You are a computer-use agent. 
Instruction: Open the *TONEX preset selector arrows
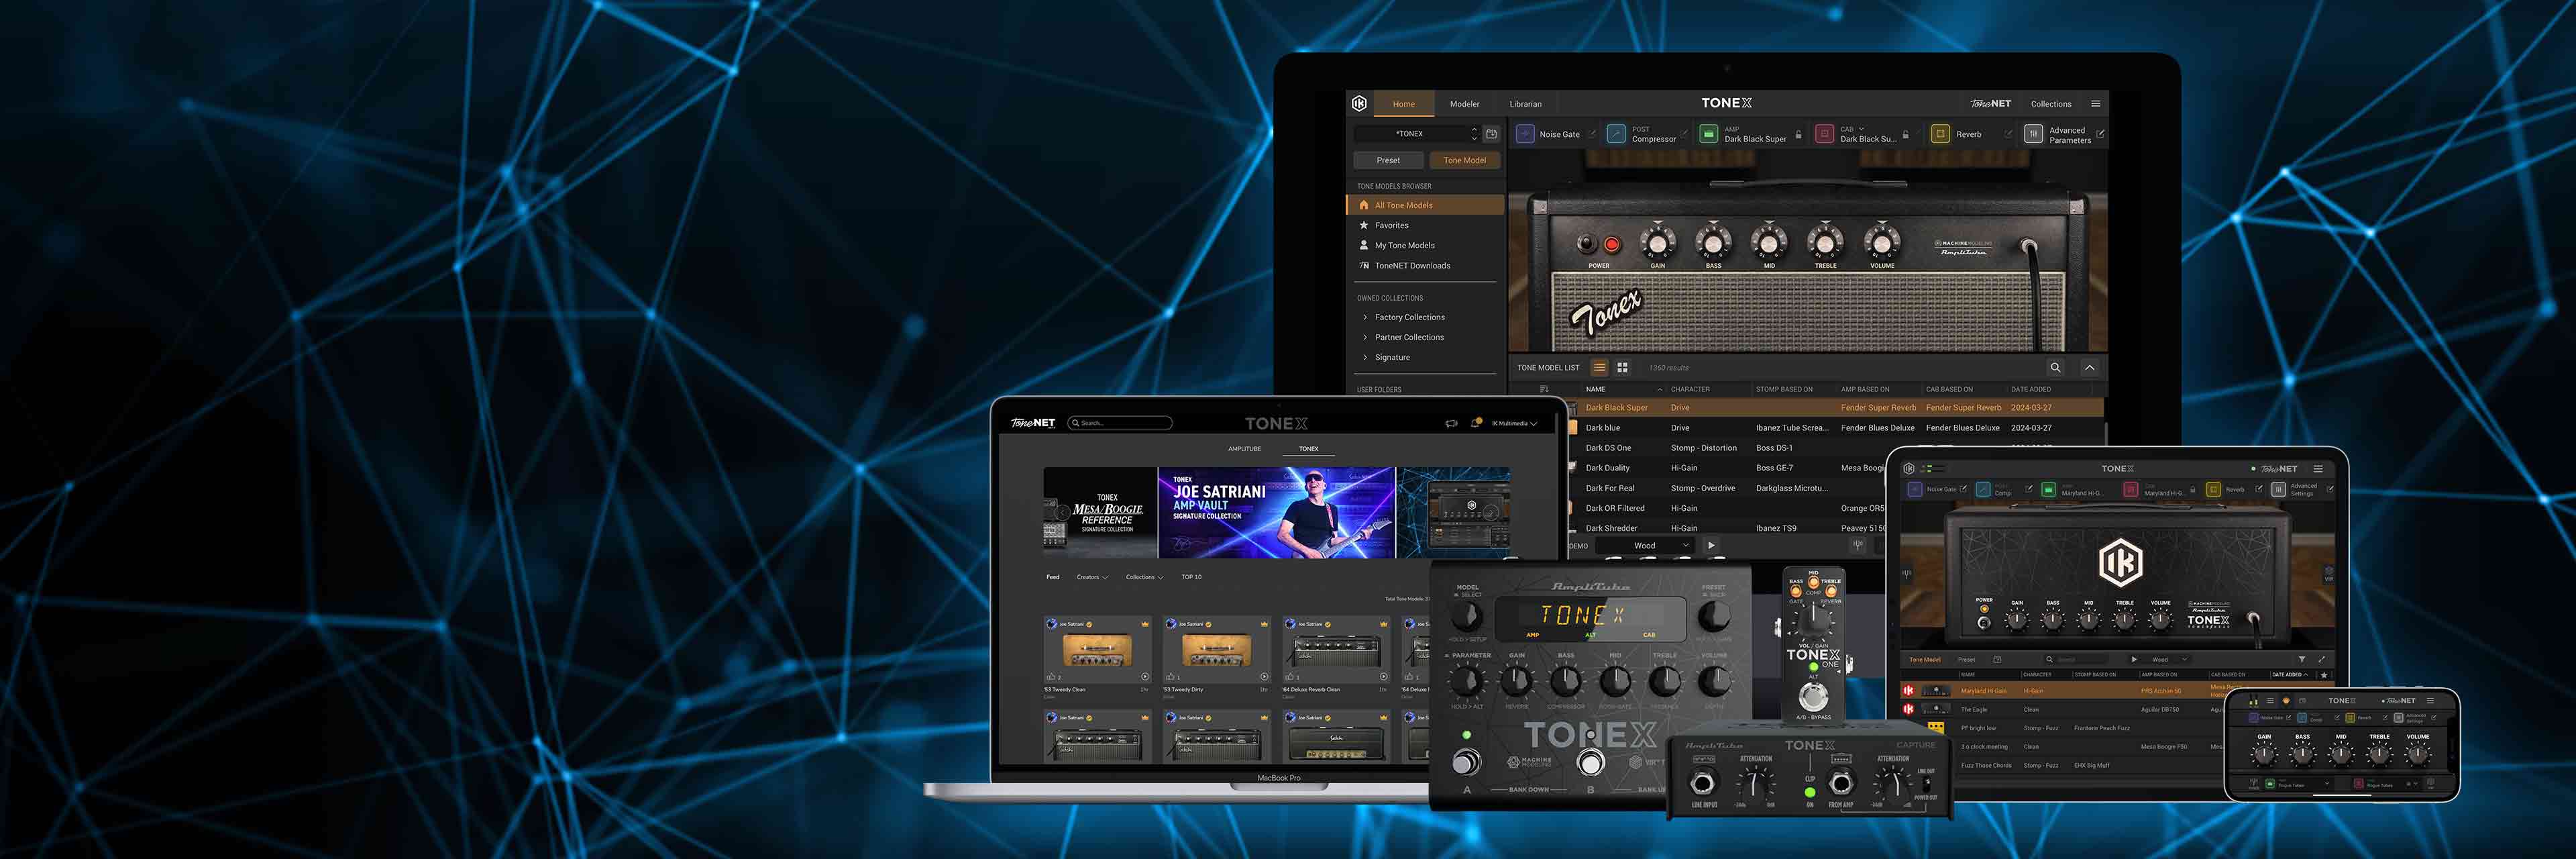[1473, 133]
